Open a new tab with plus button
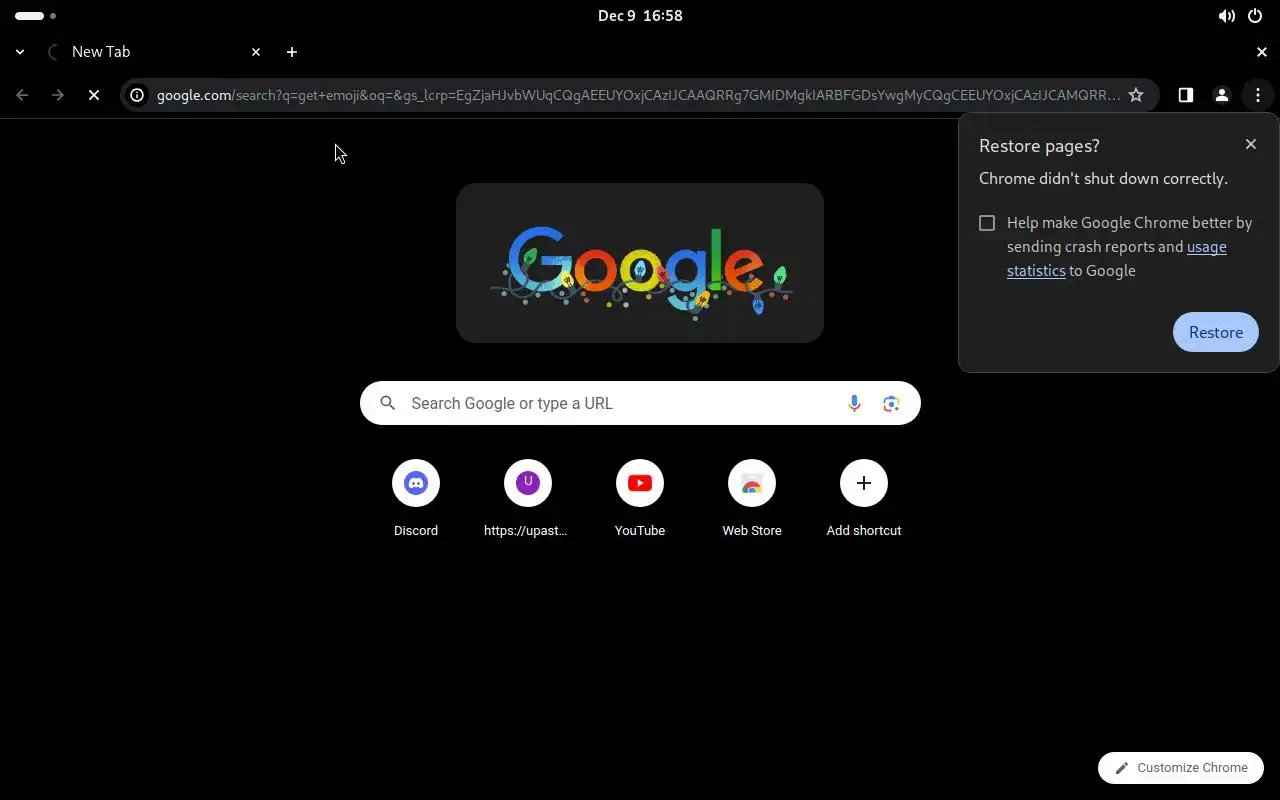 [x=292, y=52]
